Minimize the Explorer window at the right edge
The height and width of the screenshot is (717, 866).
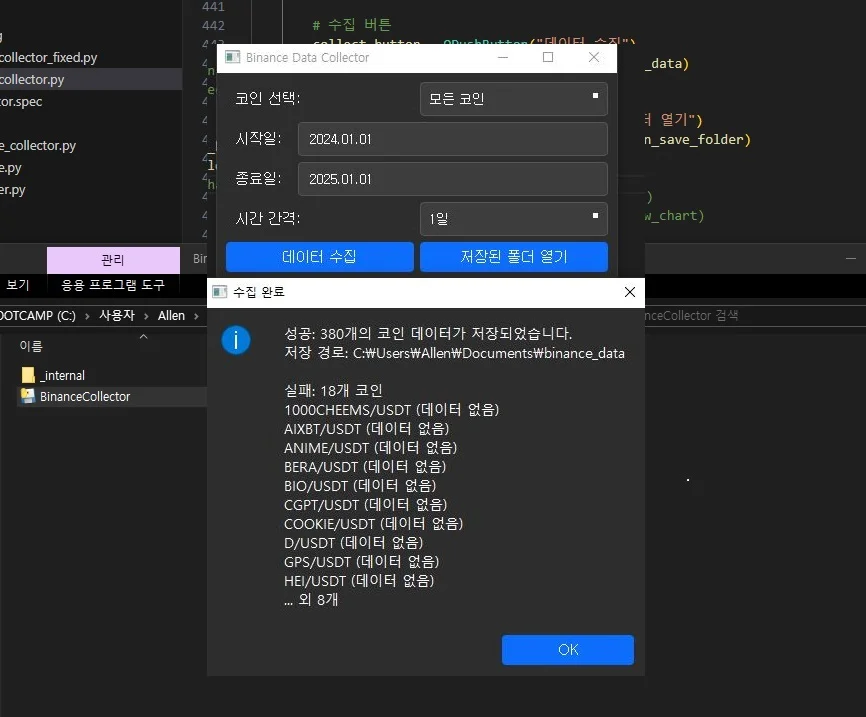[x=851, y=258]
